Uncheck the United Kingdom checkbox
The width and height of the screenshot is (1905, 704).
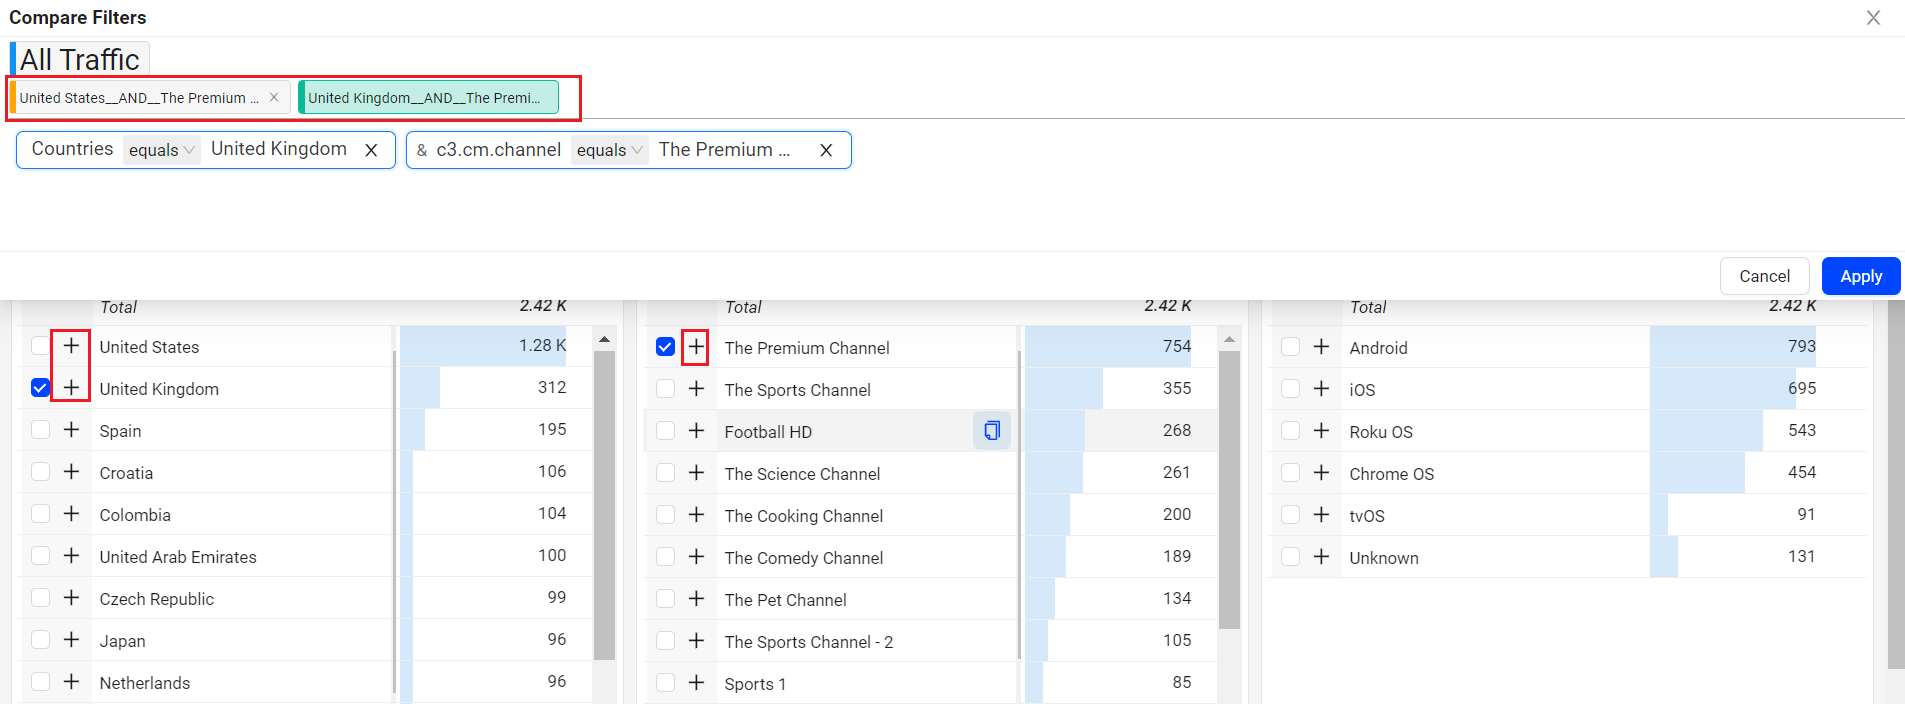[40, 388]
